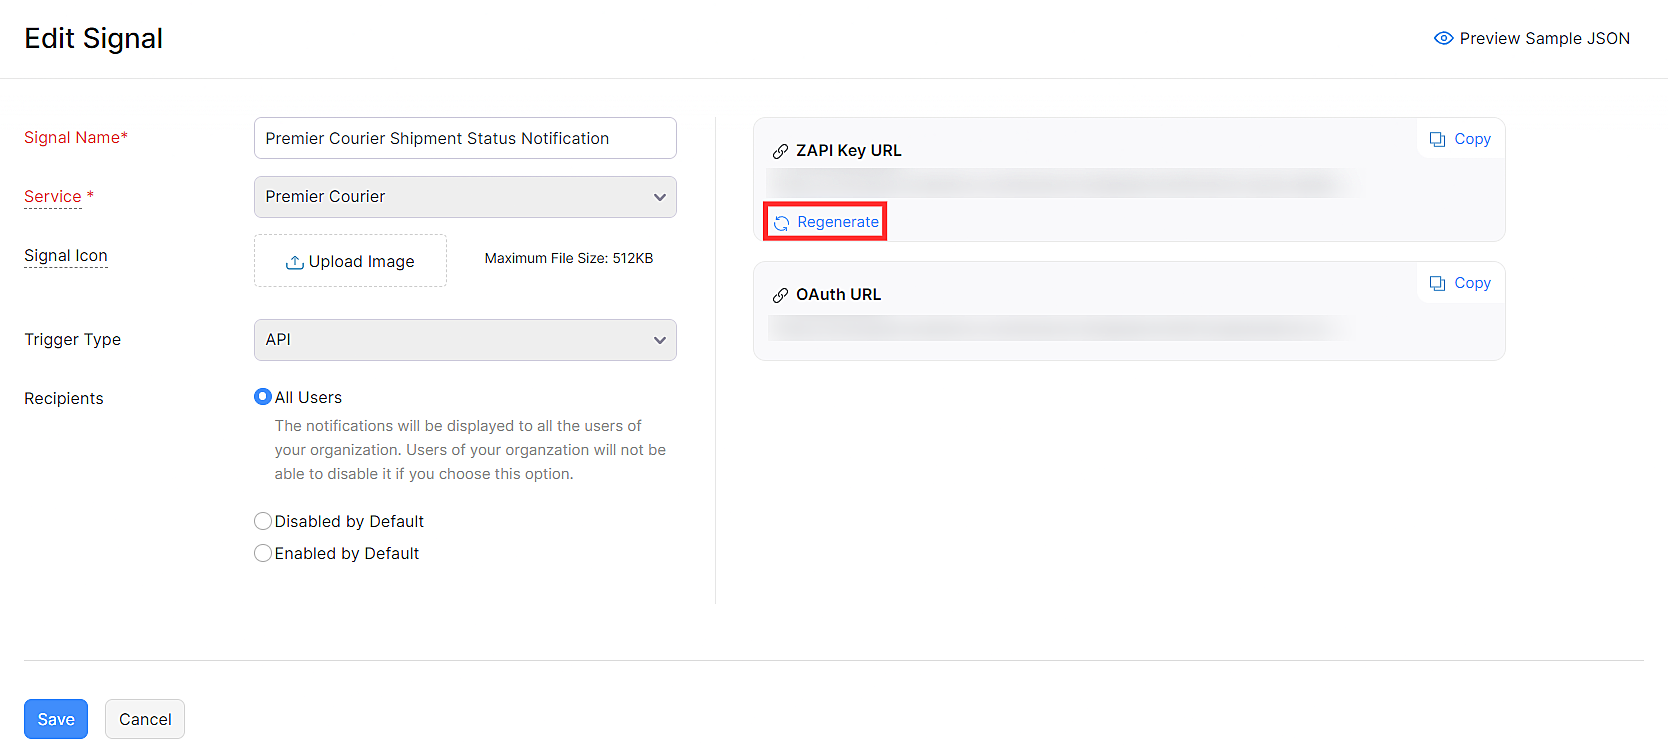Click the link icon next to OAuth URL
The image size is (1668, 745).
point(780,295)
